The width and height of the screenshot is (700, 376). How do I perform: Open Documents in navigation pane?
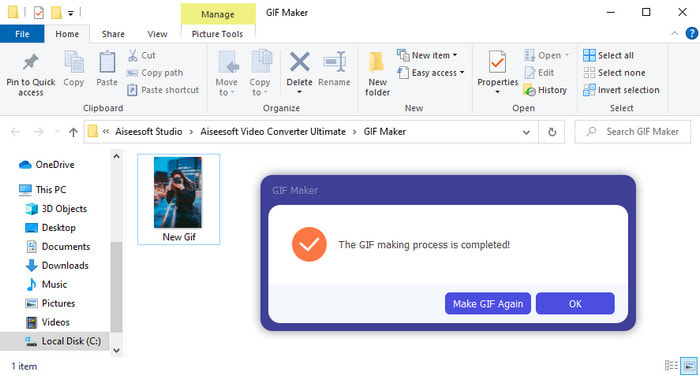click(58, 246)
